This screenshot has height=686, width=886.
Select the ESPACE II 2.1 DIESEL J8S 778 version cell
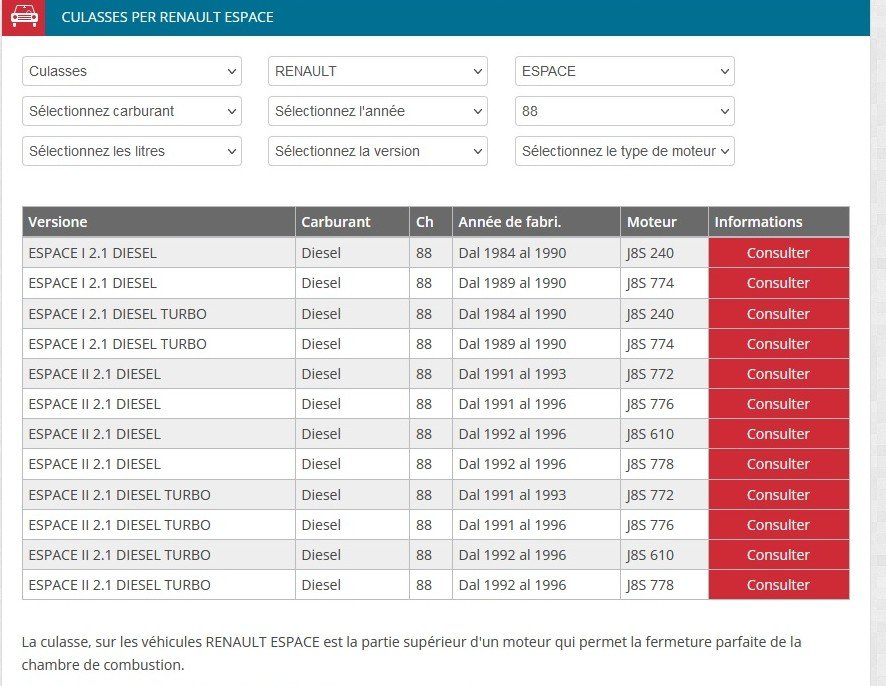coord(95,464)
